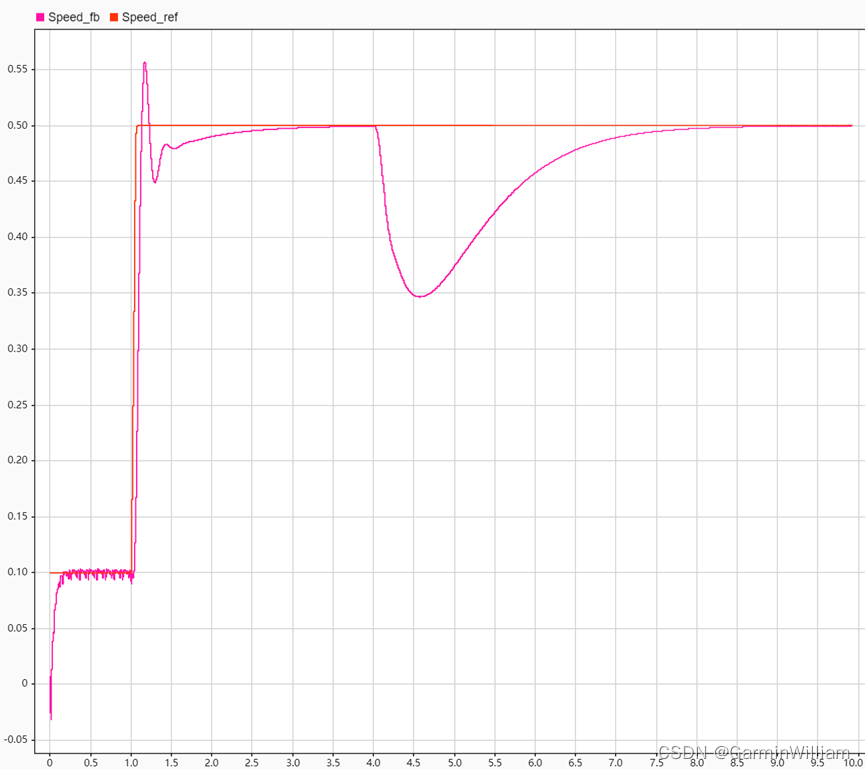The image size is (865, 769).
Task: Click the legend bar above the plot
Action: pyautogui.click(x=400, y=17)
